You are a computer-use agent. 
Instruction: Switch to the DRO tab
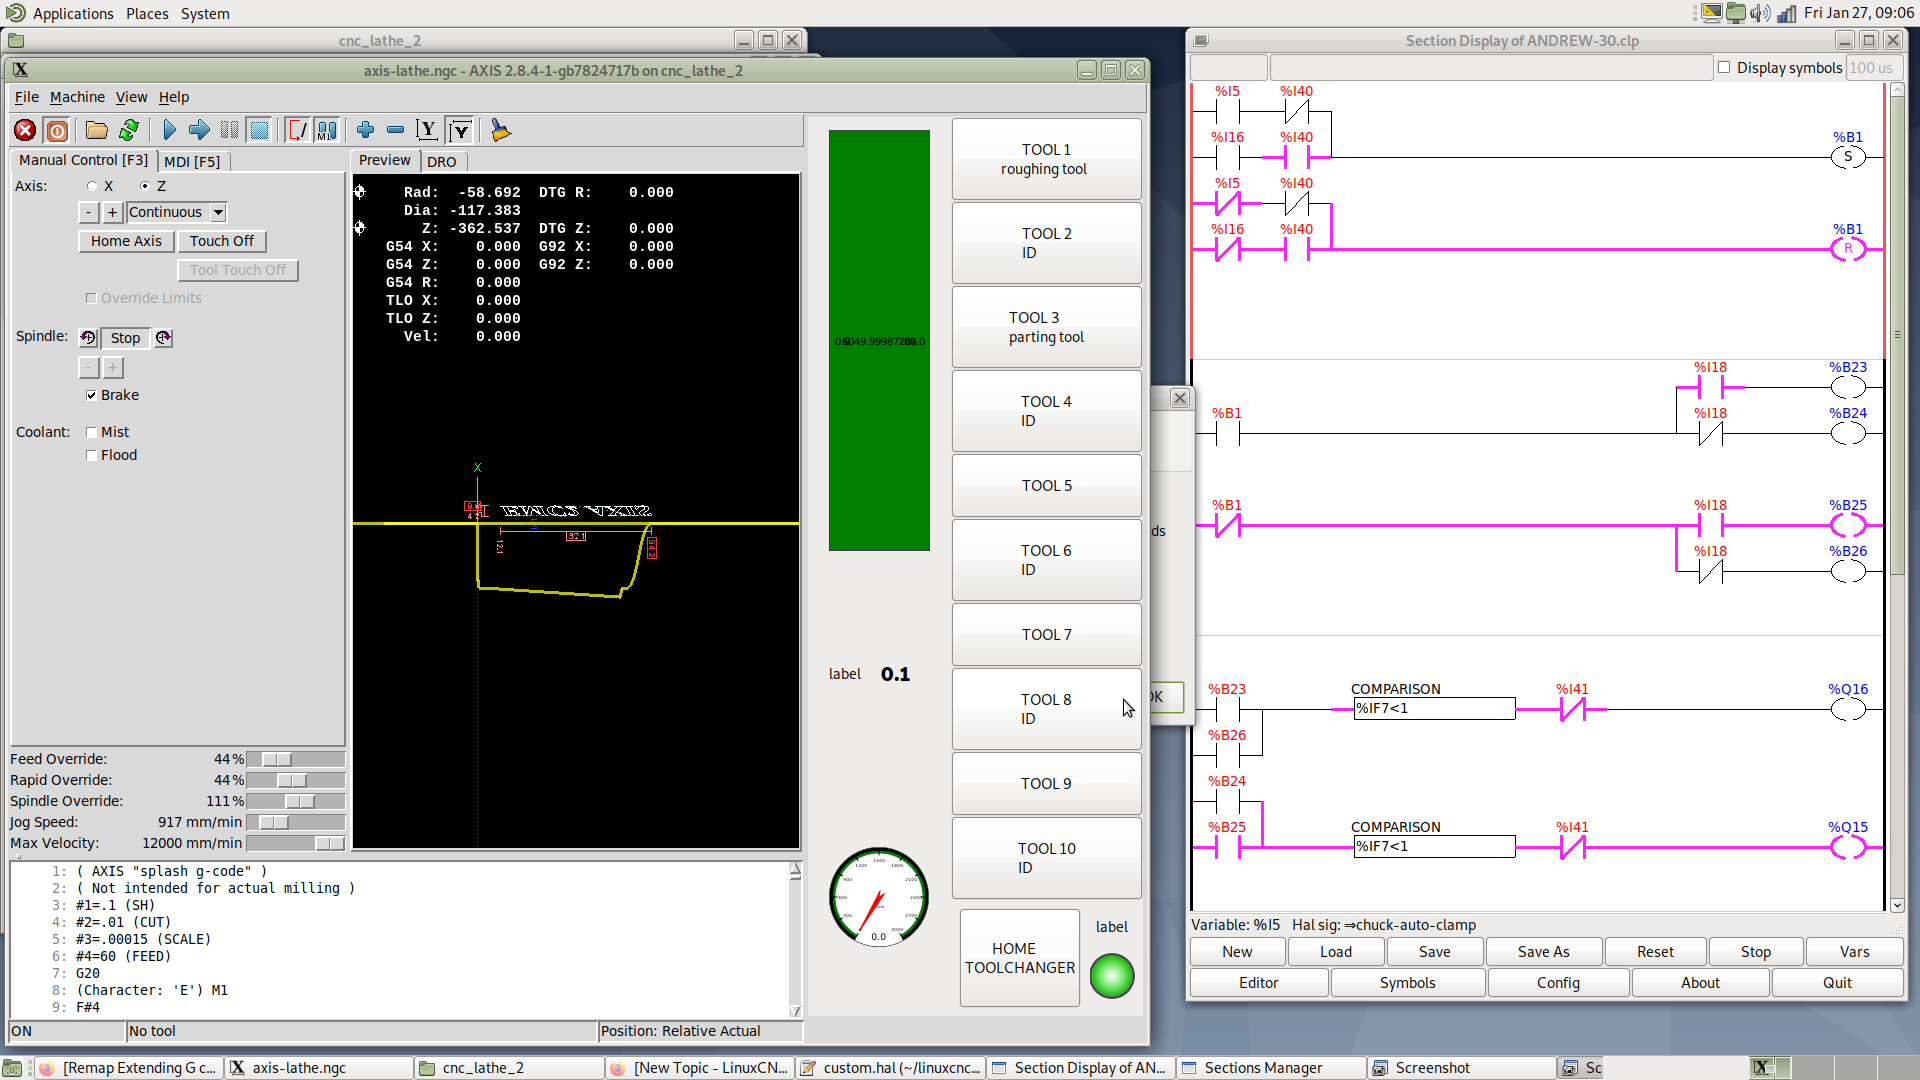click(441, 161)
